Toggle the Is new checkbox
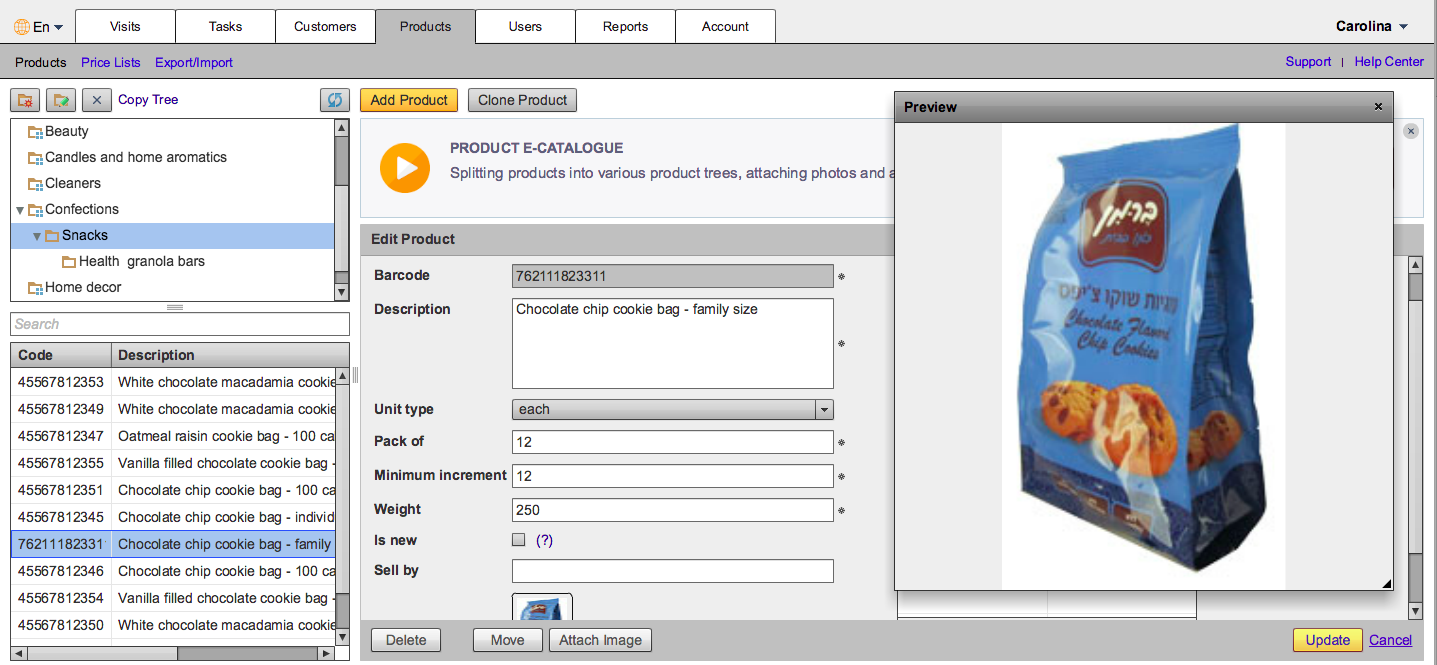1437x665 pixels. (x=518, y=540)
